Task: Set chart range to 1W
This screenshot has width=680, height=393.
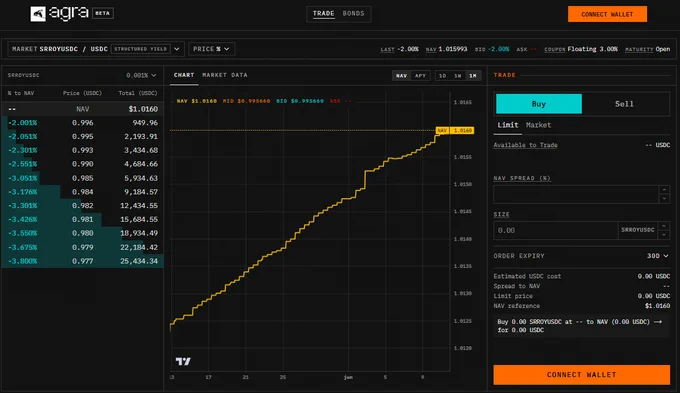Action: pyautogui.click(x=458, y=75)
